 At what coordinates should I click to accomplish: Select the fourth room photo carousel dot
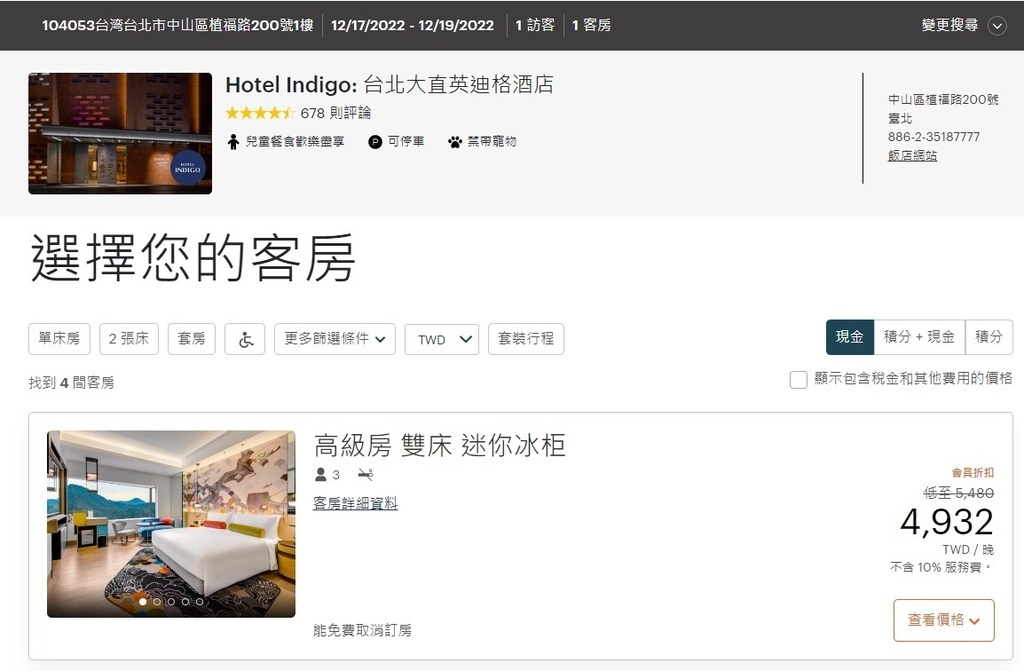[185, 602]
